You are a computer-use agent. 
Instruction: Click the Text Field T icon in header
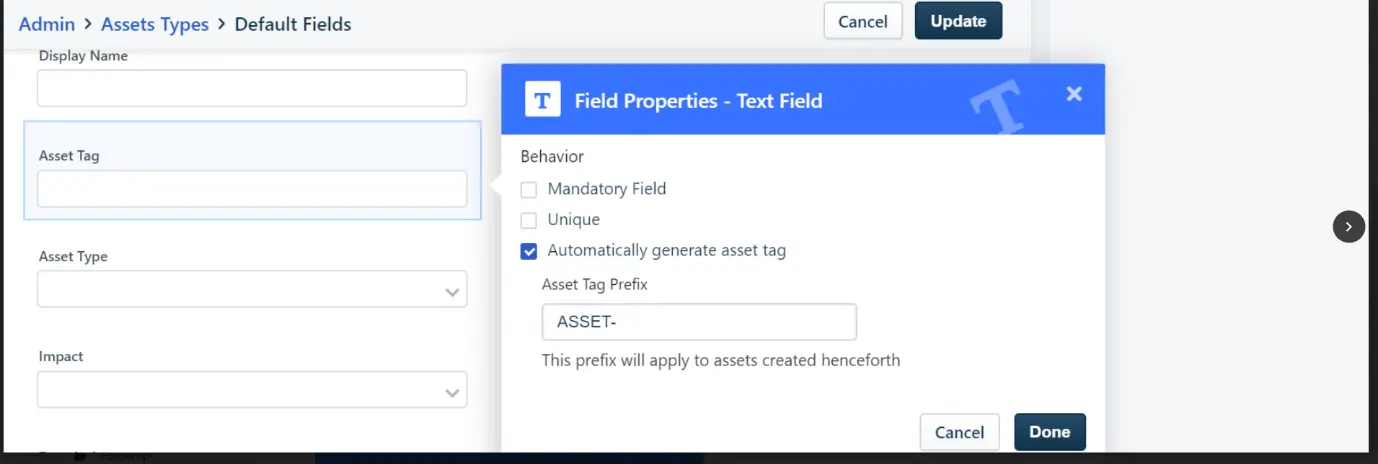click(542, 100)
